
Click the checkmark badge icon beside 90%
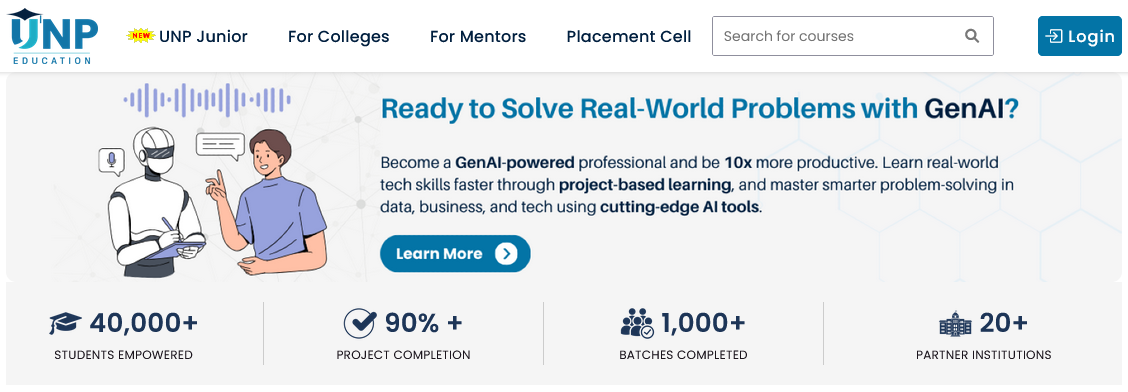click(360, 324)
